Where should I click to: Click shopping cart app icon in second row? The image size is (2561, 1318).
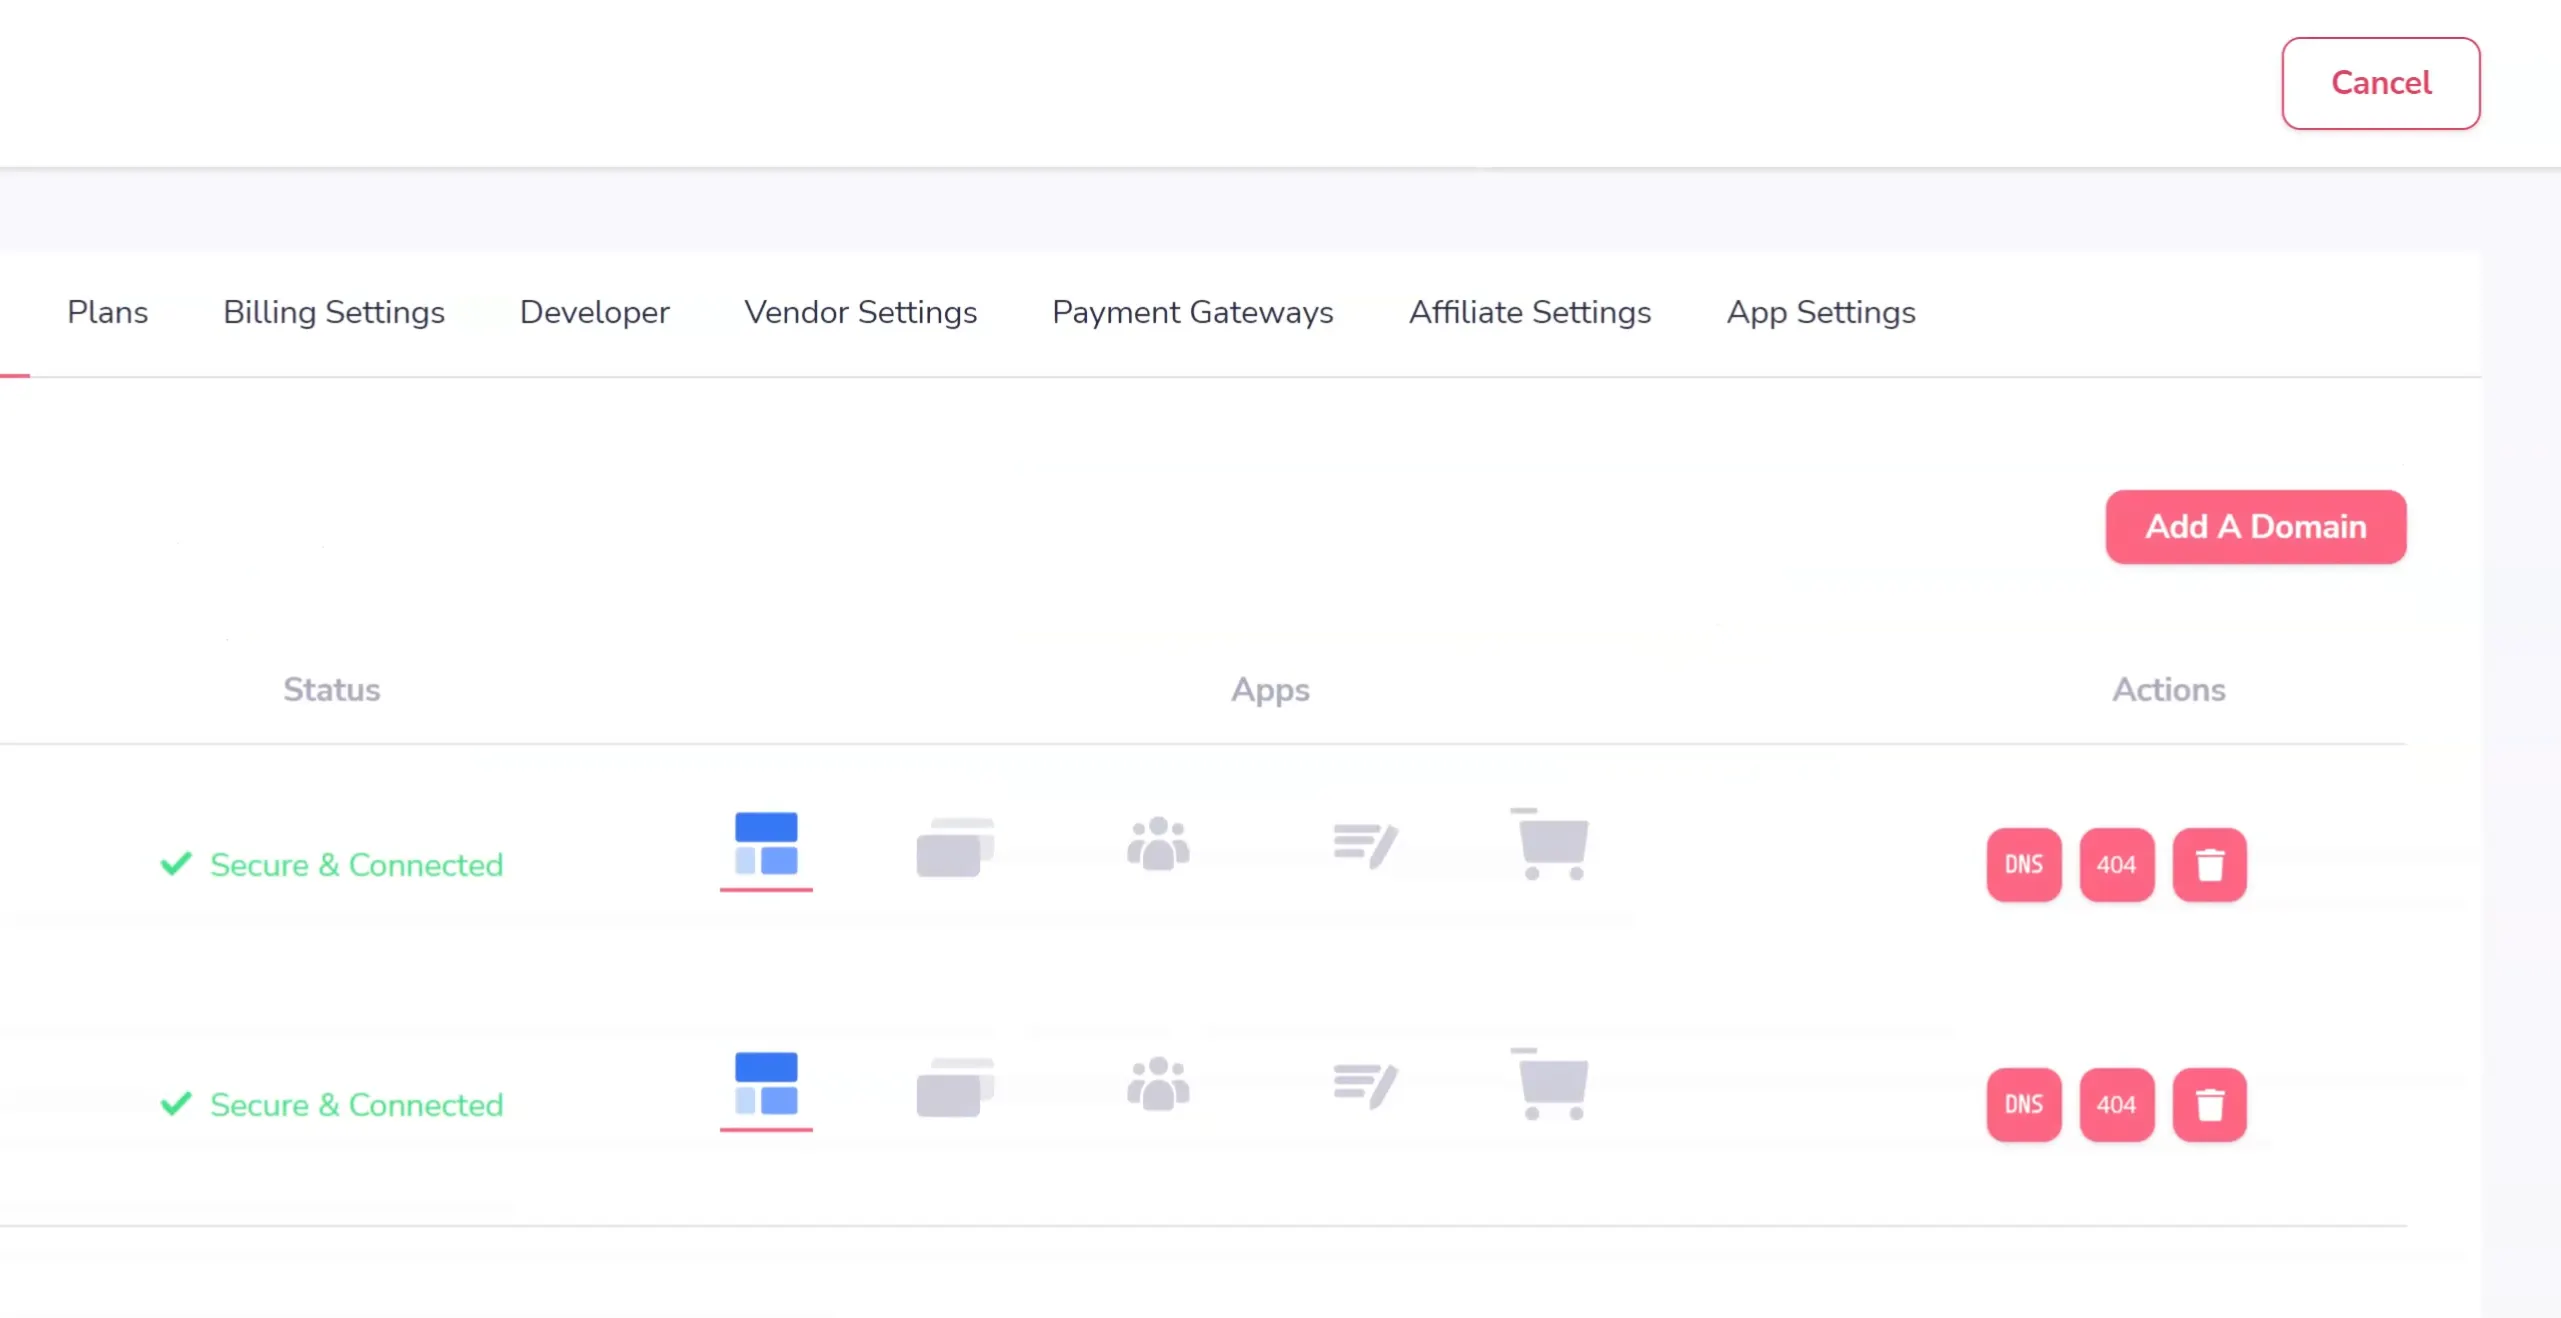1550,1083
